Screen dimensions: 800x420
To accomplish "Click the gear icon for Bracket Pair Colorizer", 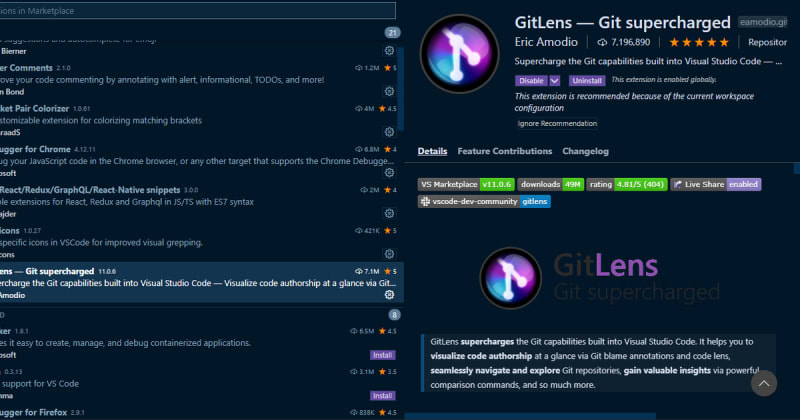I will coord(389,132).
